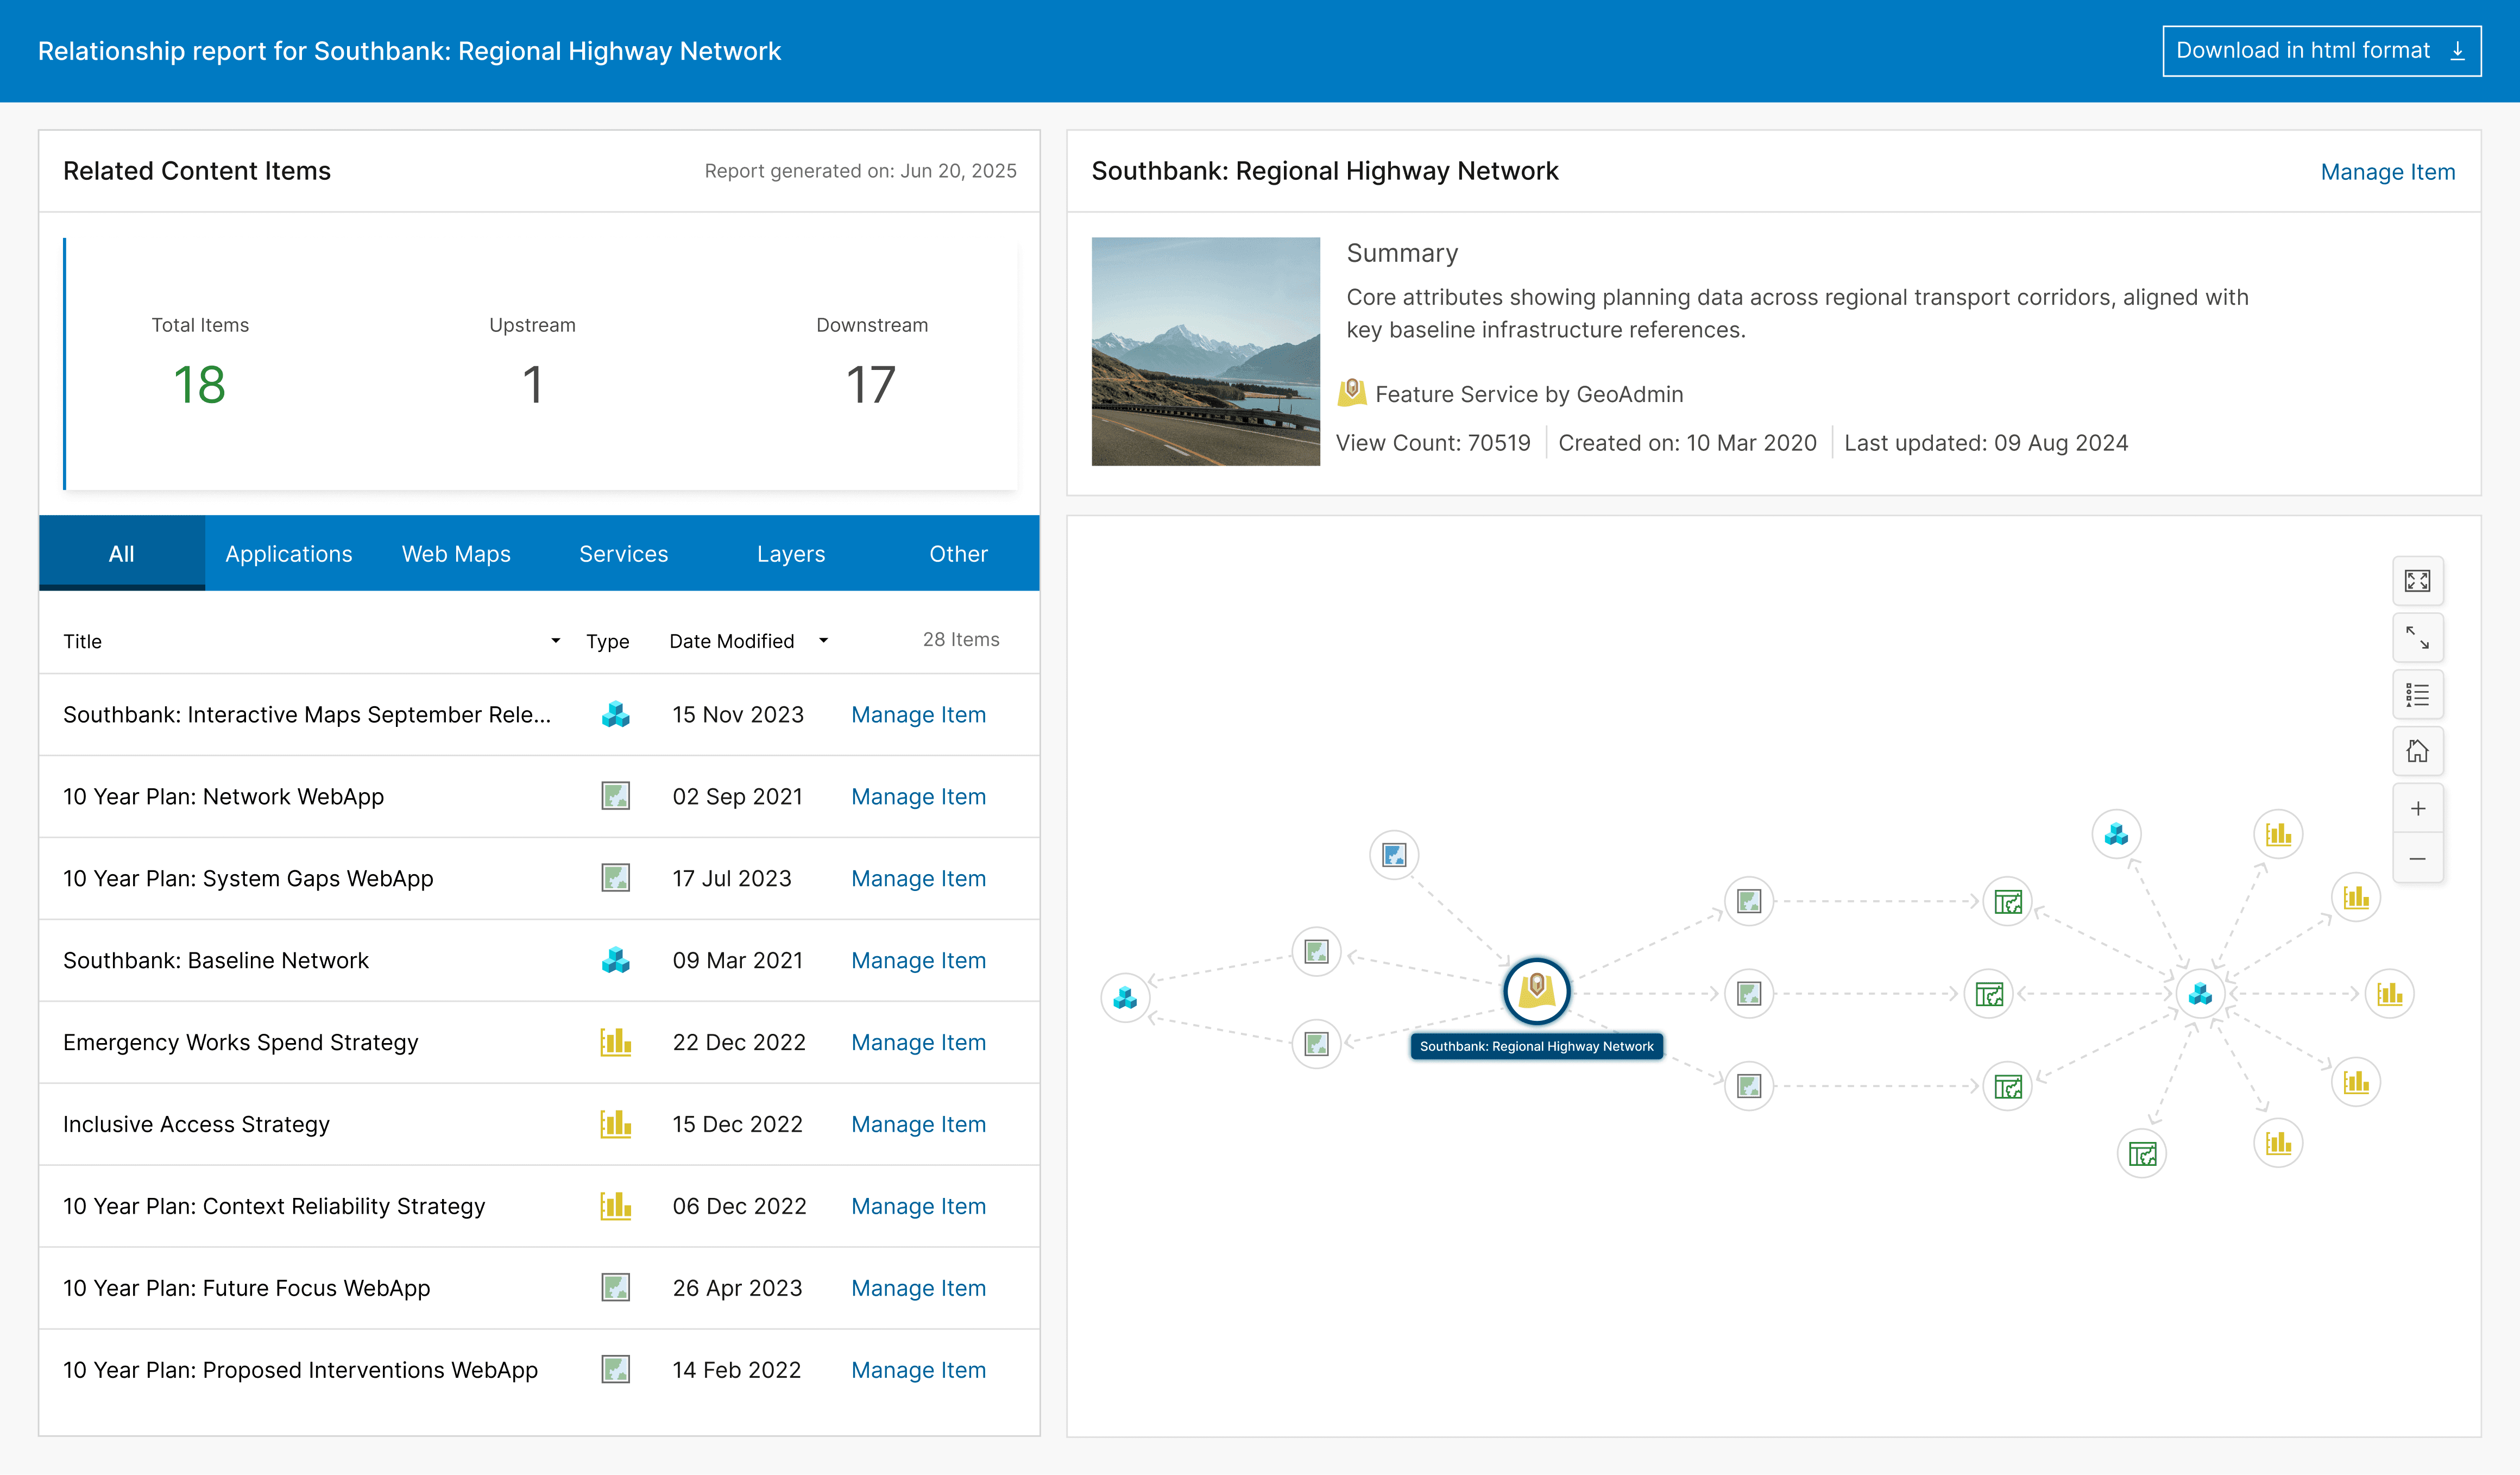Viewport: 2520px width, 1475px height.
Task: Click the type icon for Emergency Works Spend Strategy
Action: click(x=615, y=1042)
